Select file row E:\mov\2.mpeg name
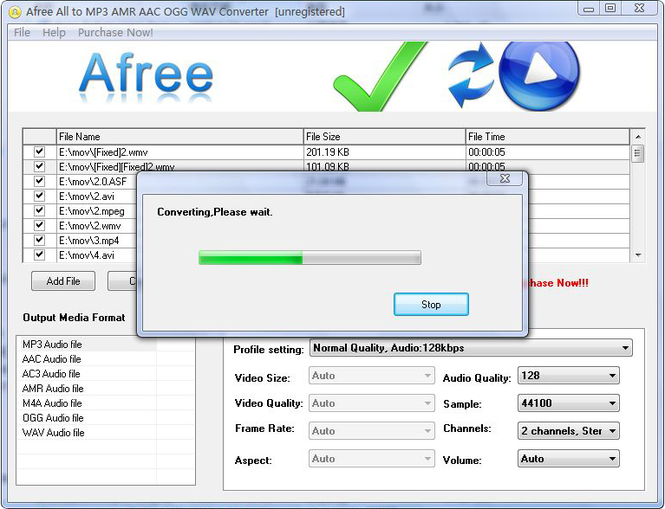This screenshot has height=509, width=665. coord(92,211)
